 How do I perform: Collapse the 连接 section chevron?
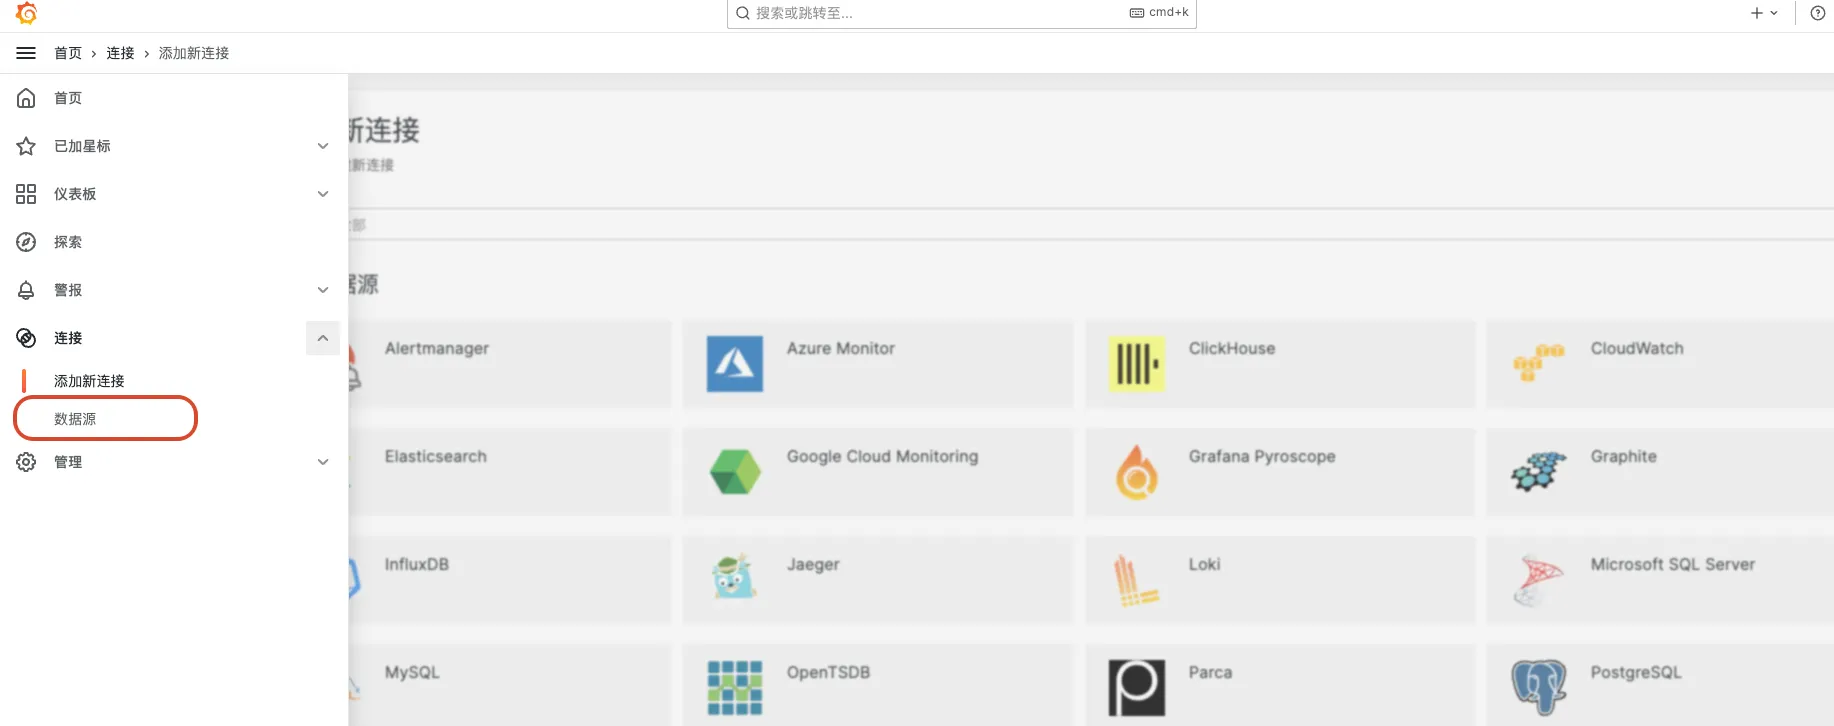pyautogui.click(x=323, y=338)
